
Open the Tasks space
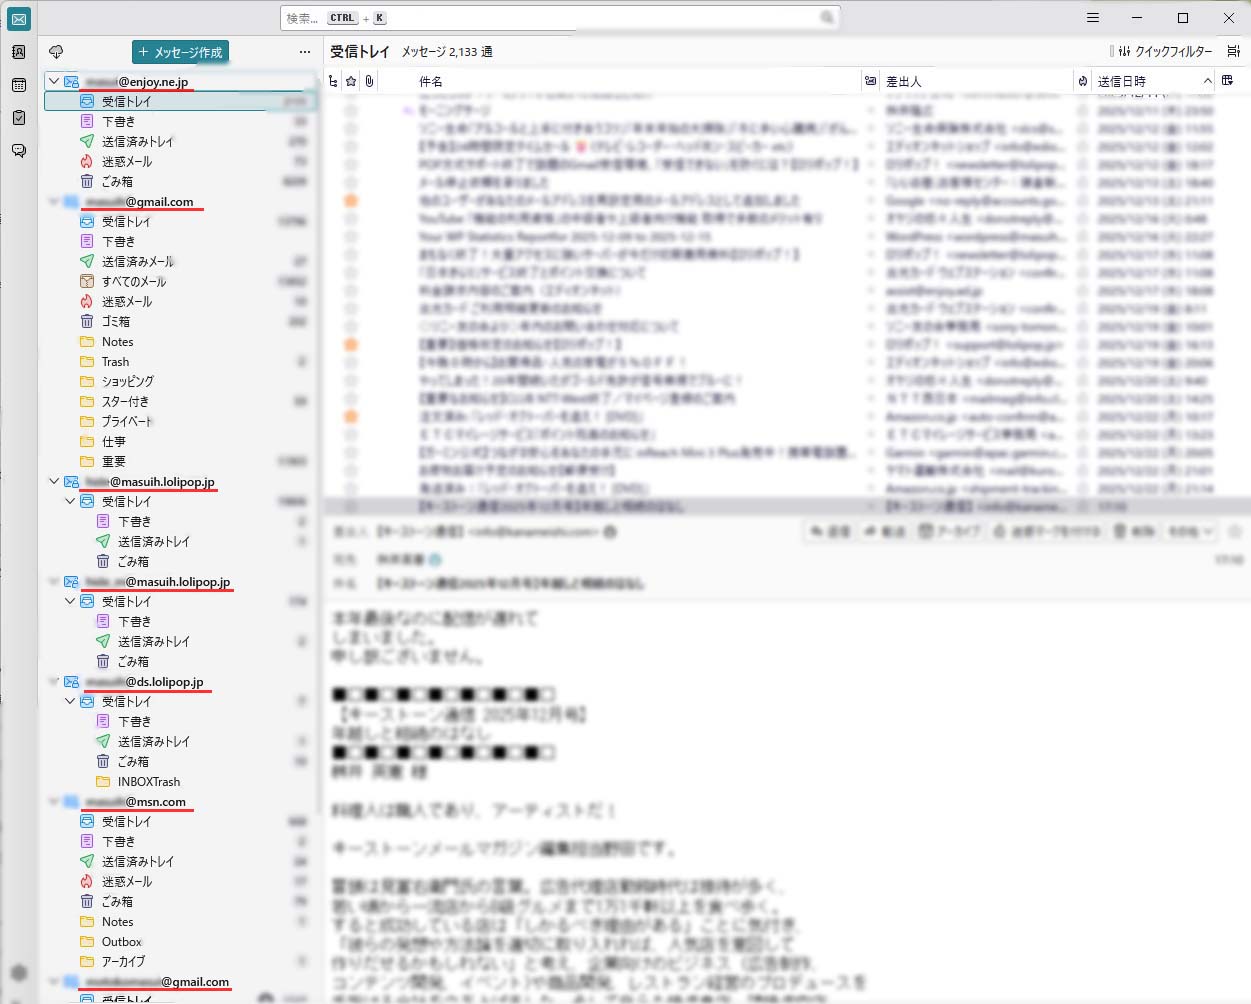click(x=19, y=118)
